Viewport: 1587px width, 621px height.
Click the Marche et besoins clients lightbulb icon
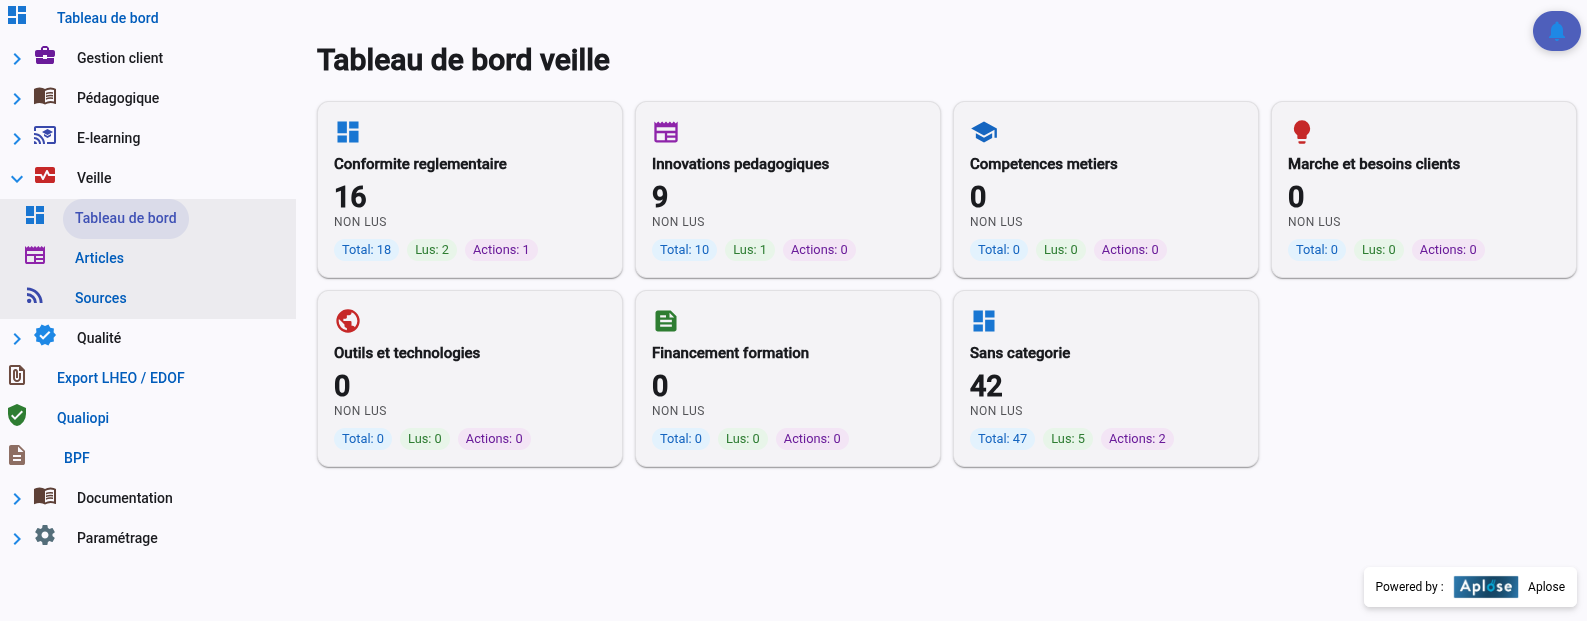coord(1301,132)
